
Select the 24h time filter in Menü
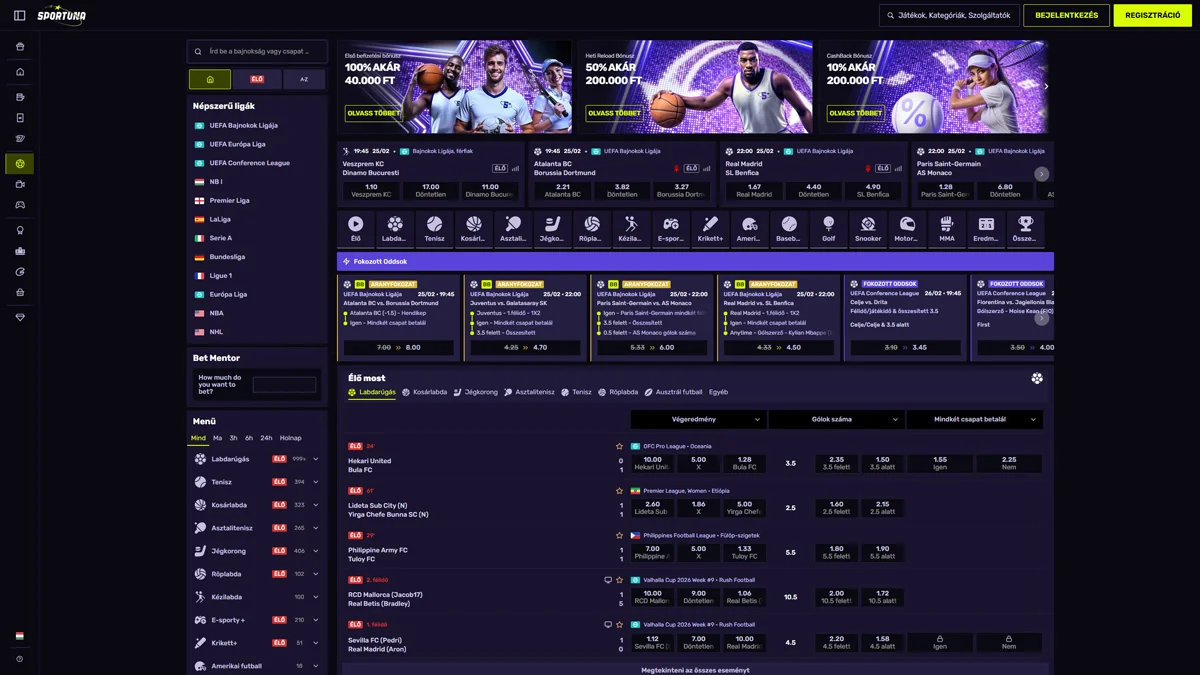point(266,438)
